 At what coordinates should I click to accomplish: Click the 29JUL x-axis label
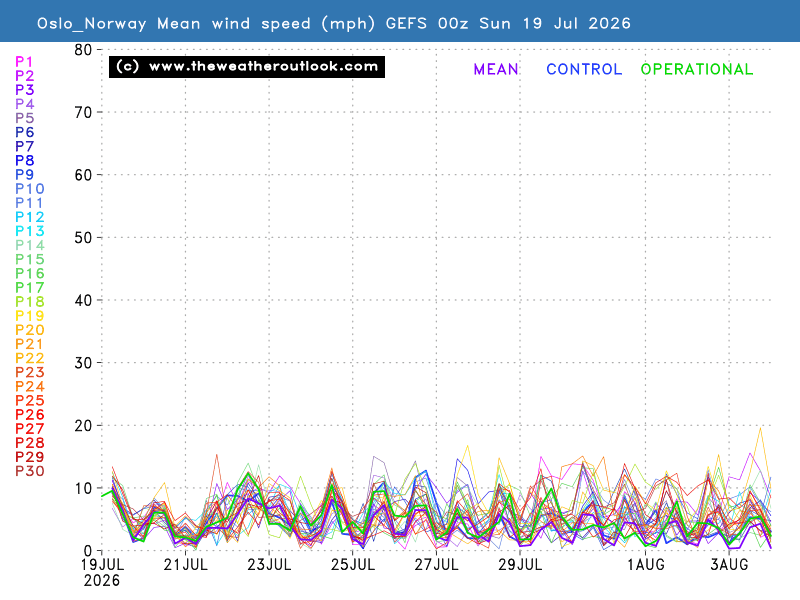[x=520, y=565]
